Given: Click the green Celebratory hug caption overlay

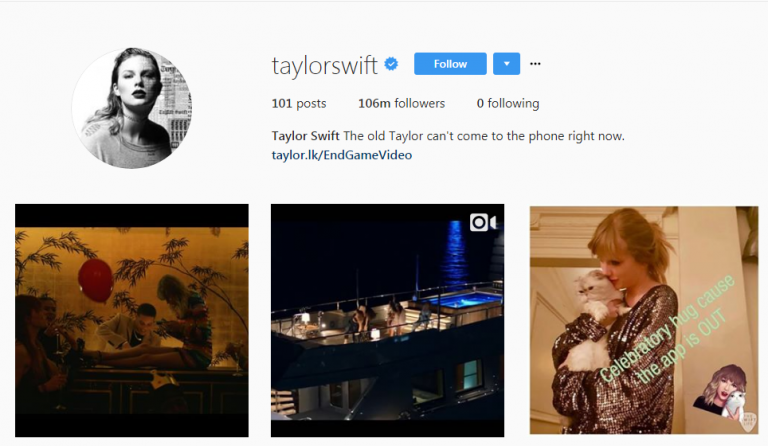Looking at the screenshot, I should coord(669,331).
